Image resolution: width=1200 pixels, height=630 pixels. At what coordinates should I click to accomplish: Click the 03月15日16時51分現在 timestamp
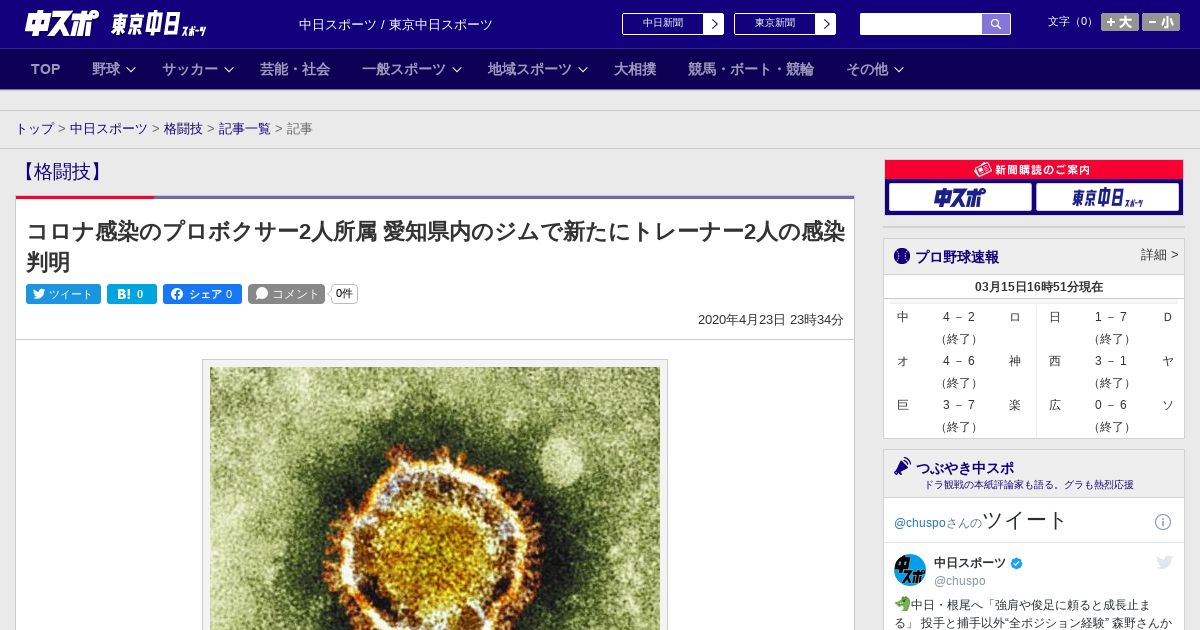click(x=1039, y=287)
